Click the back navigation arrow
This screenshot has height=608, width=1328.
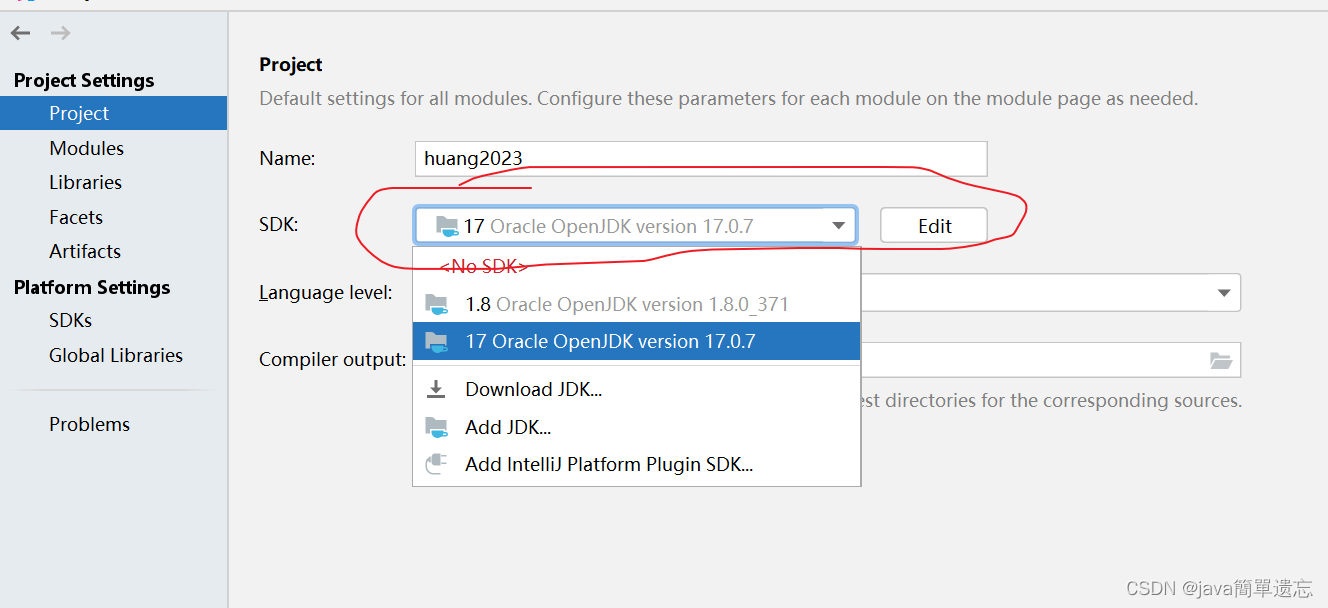(20, 33)
